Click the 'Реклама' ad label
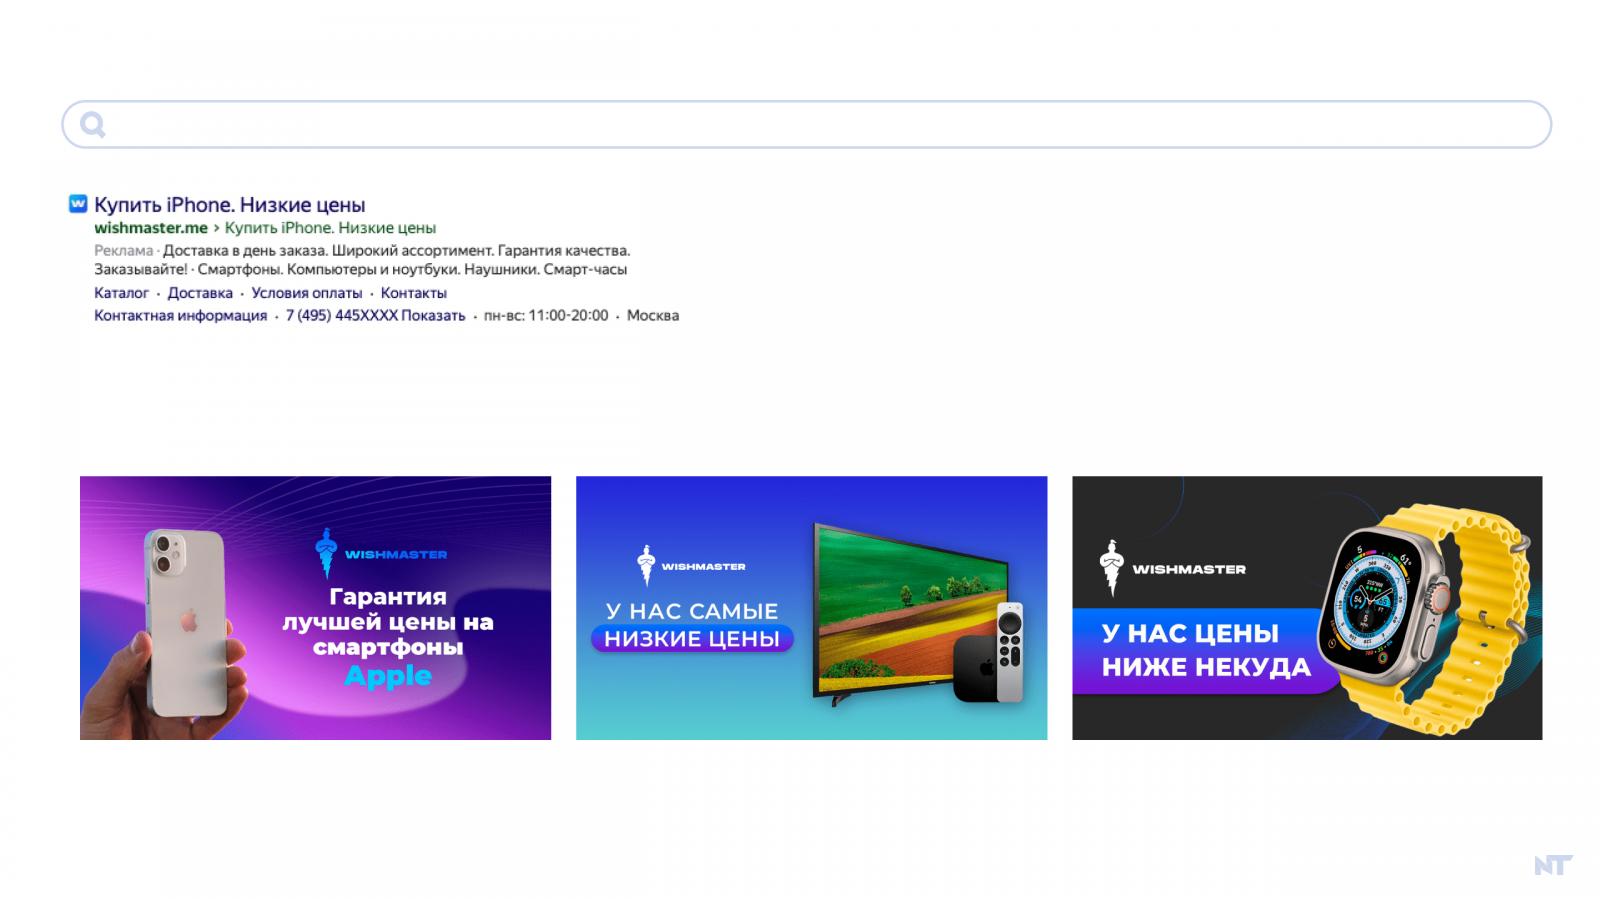The width and height of the screenshot is (1600, 900). pyautogui.click(x=124, y=250)
